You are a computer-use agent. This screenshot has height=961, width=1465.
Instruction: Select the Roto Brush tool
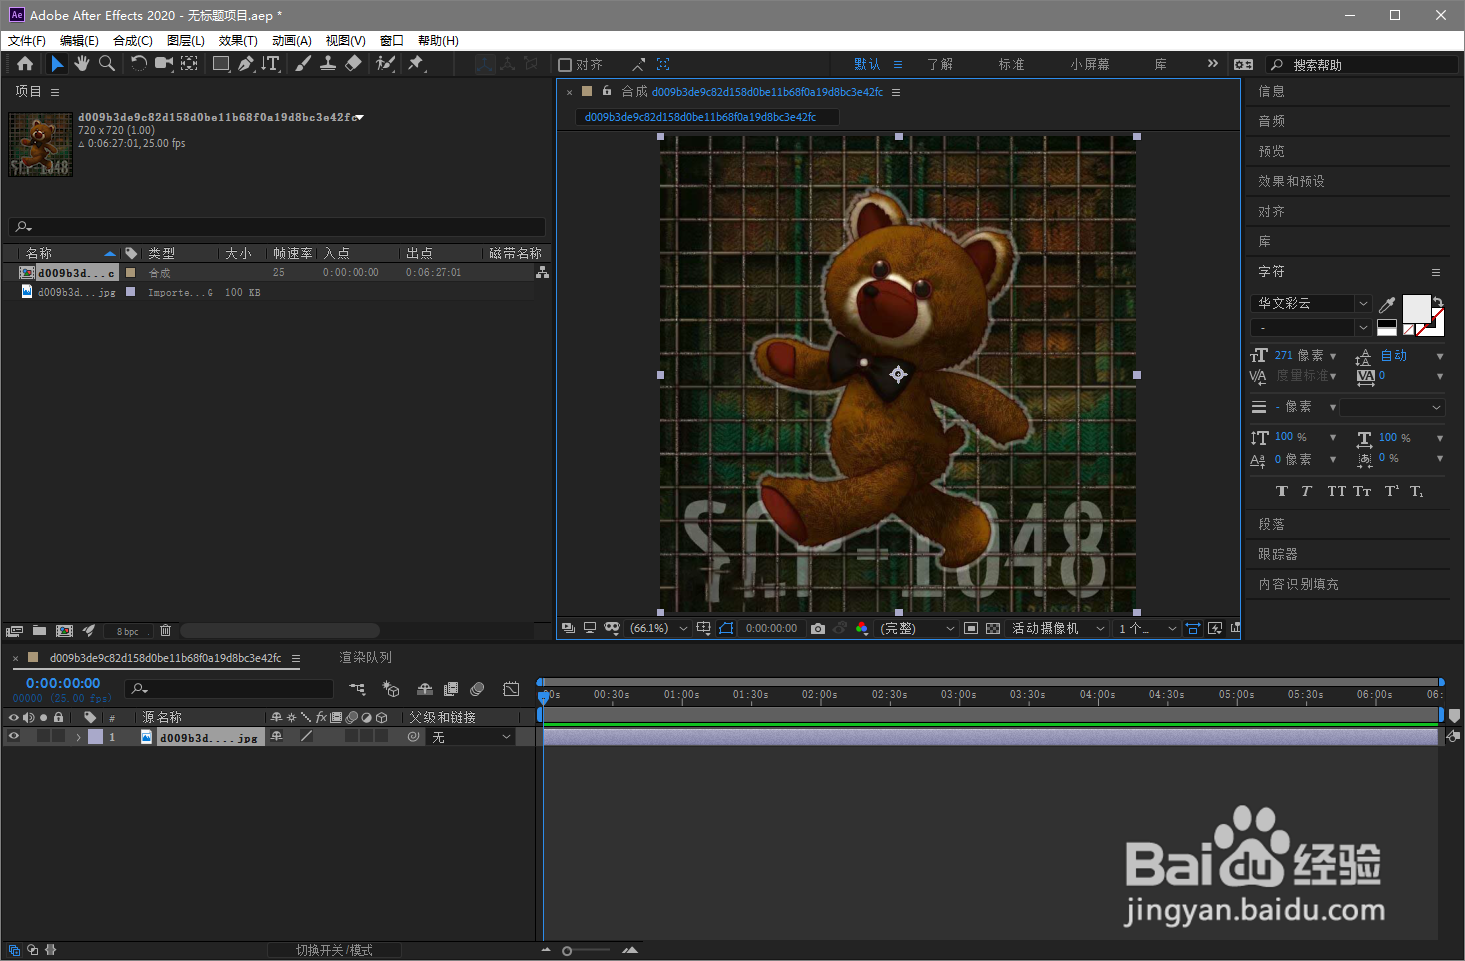tap(385, 64)
